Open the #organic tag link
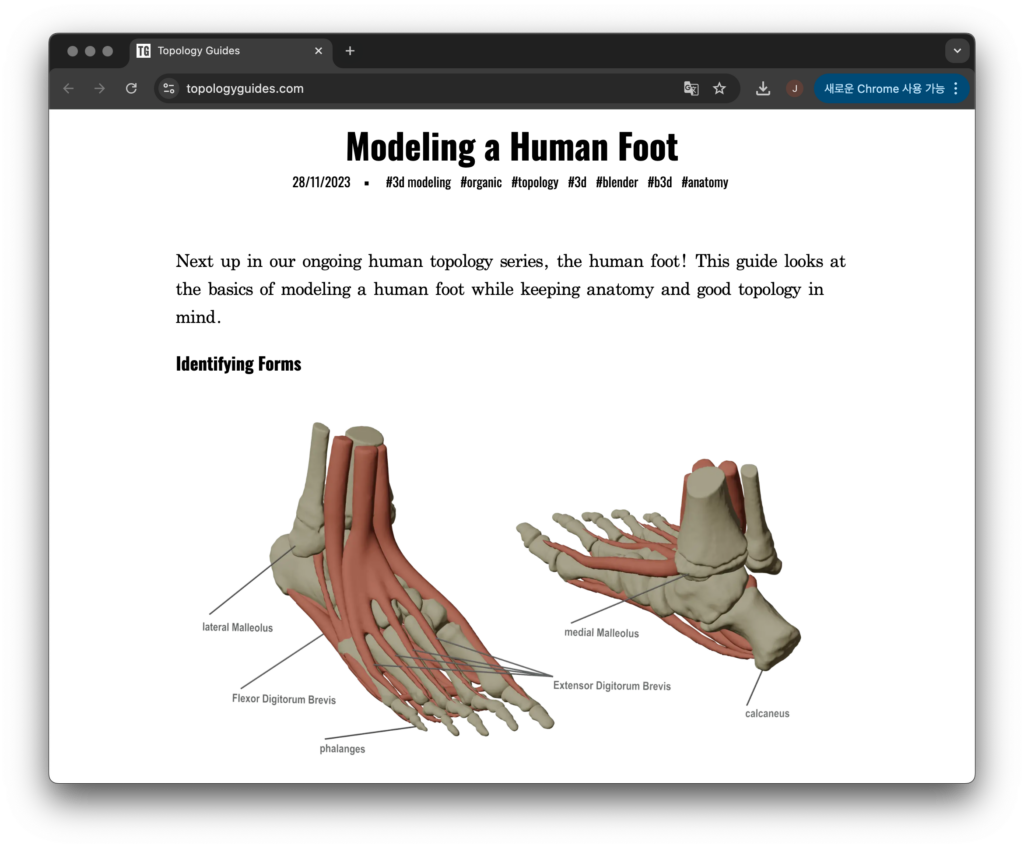This screenshot has height=848, width=1024. tap(481, 182)
